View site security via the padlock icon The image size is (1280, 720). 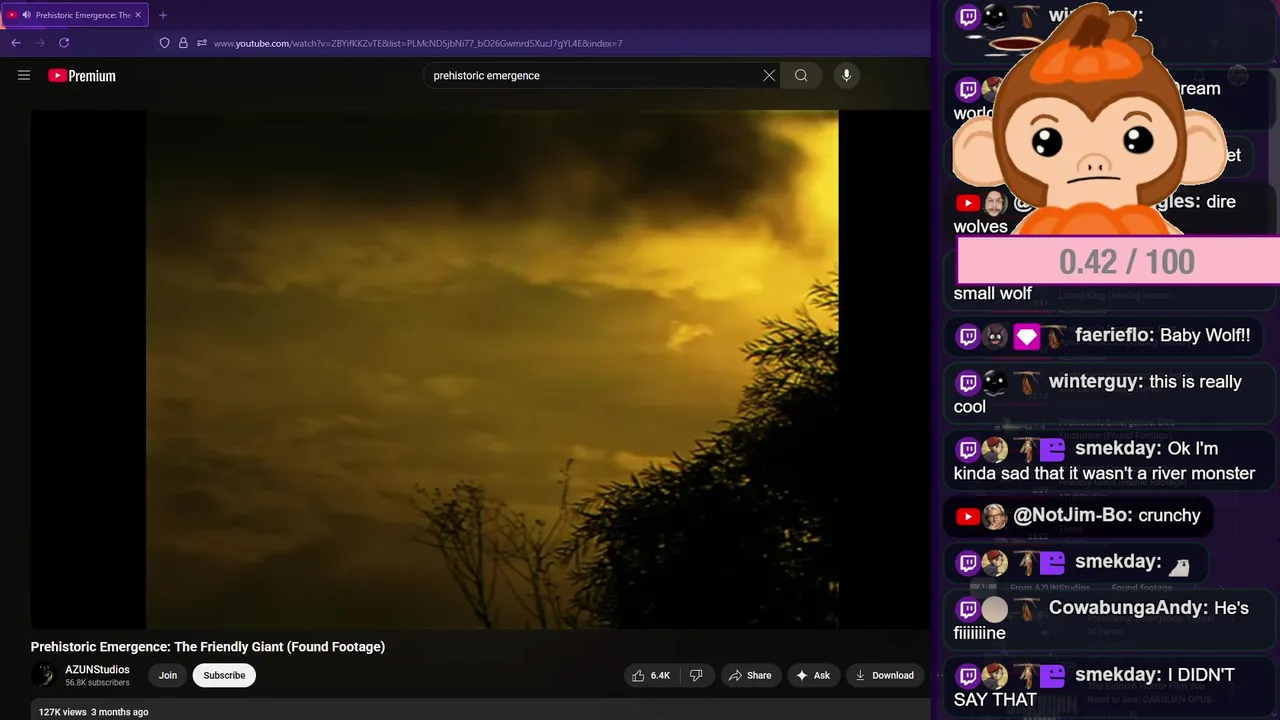183,43
